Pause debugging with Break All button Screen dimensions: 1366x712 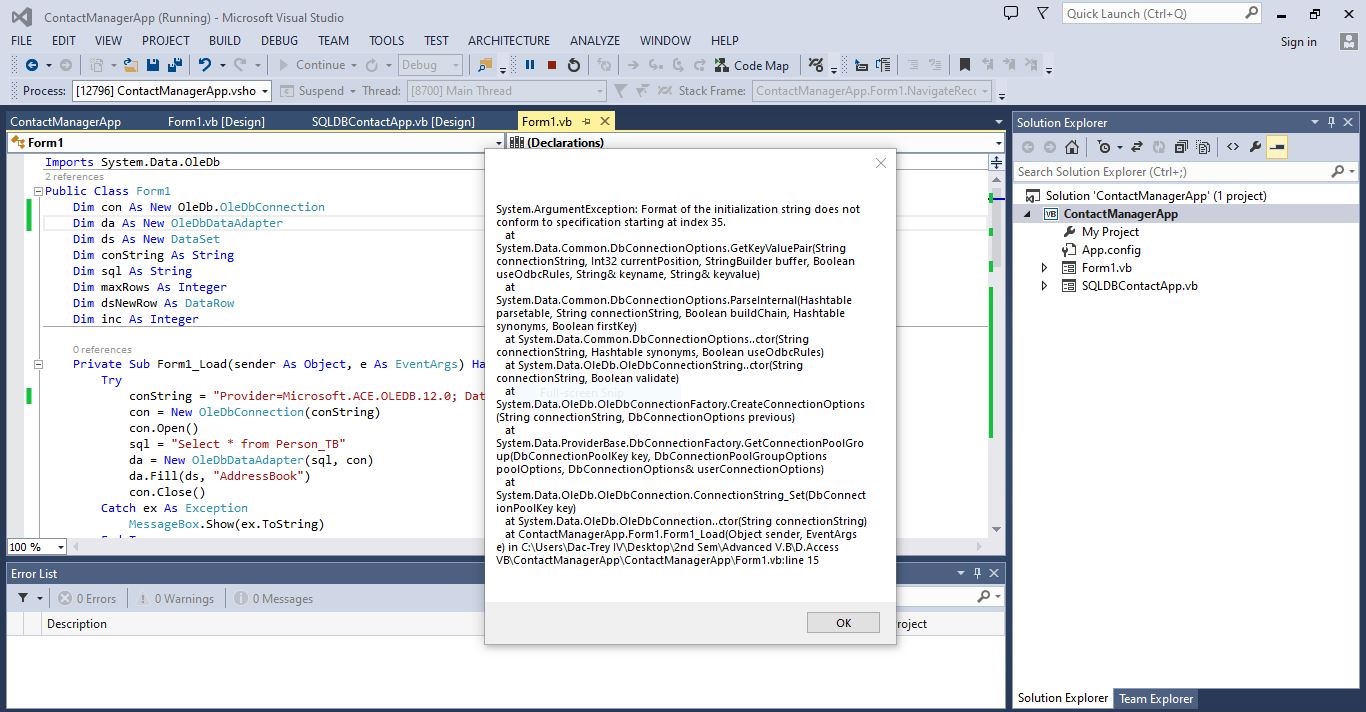tap(530, 65)
